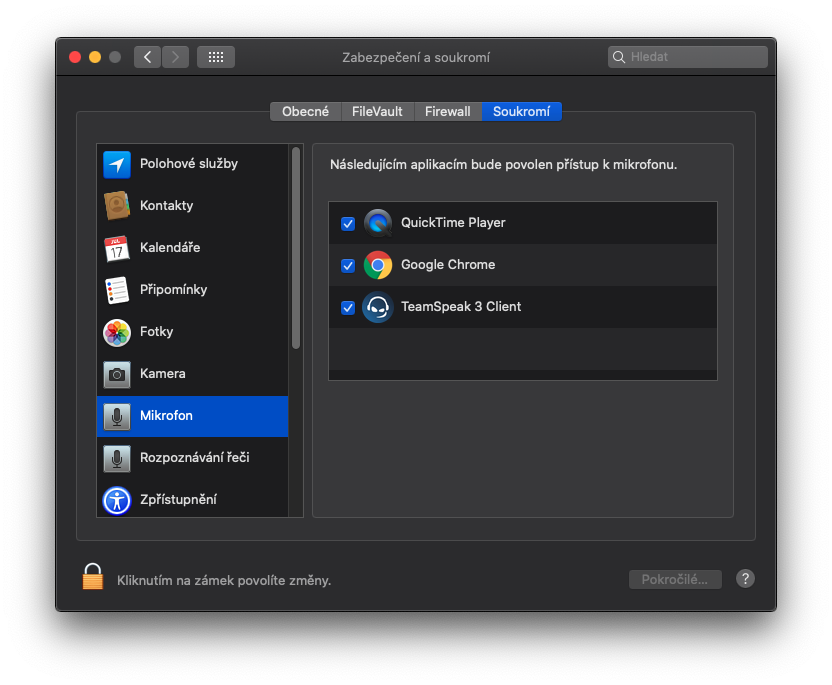Uncheck QuickTime Player microphone access
The height and width of the screenshot is (685, 832).
point(348,224)
